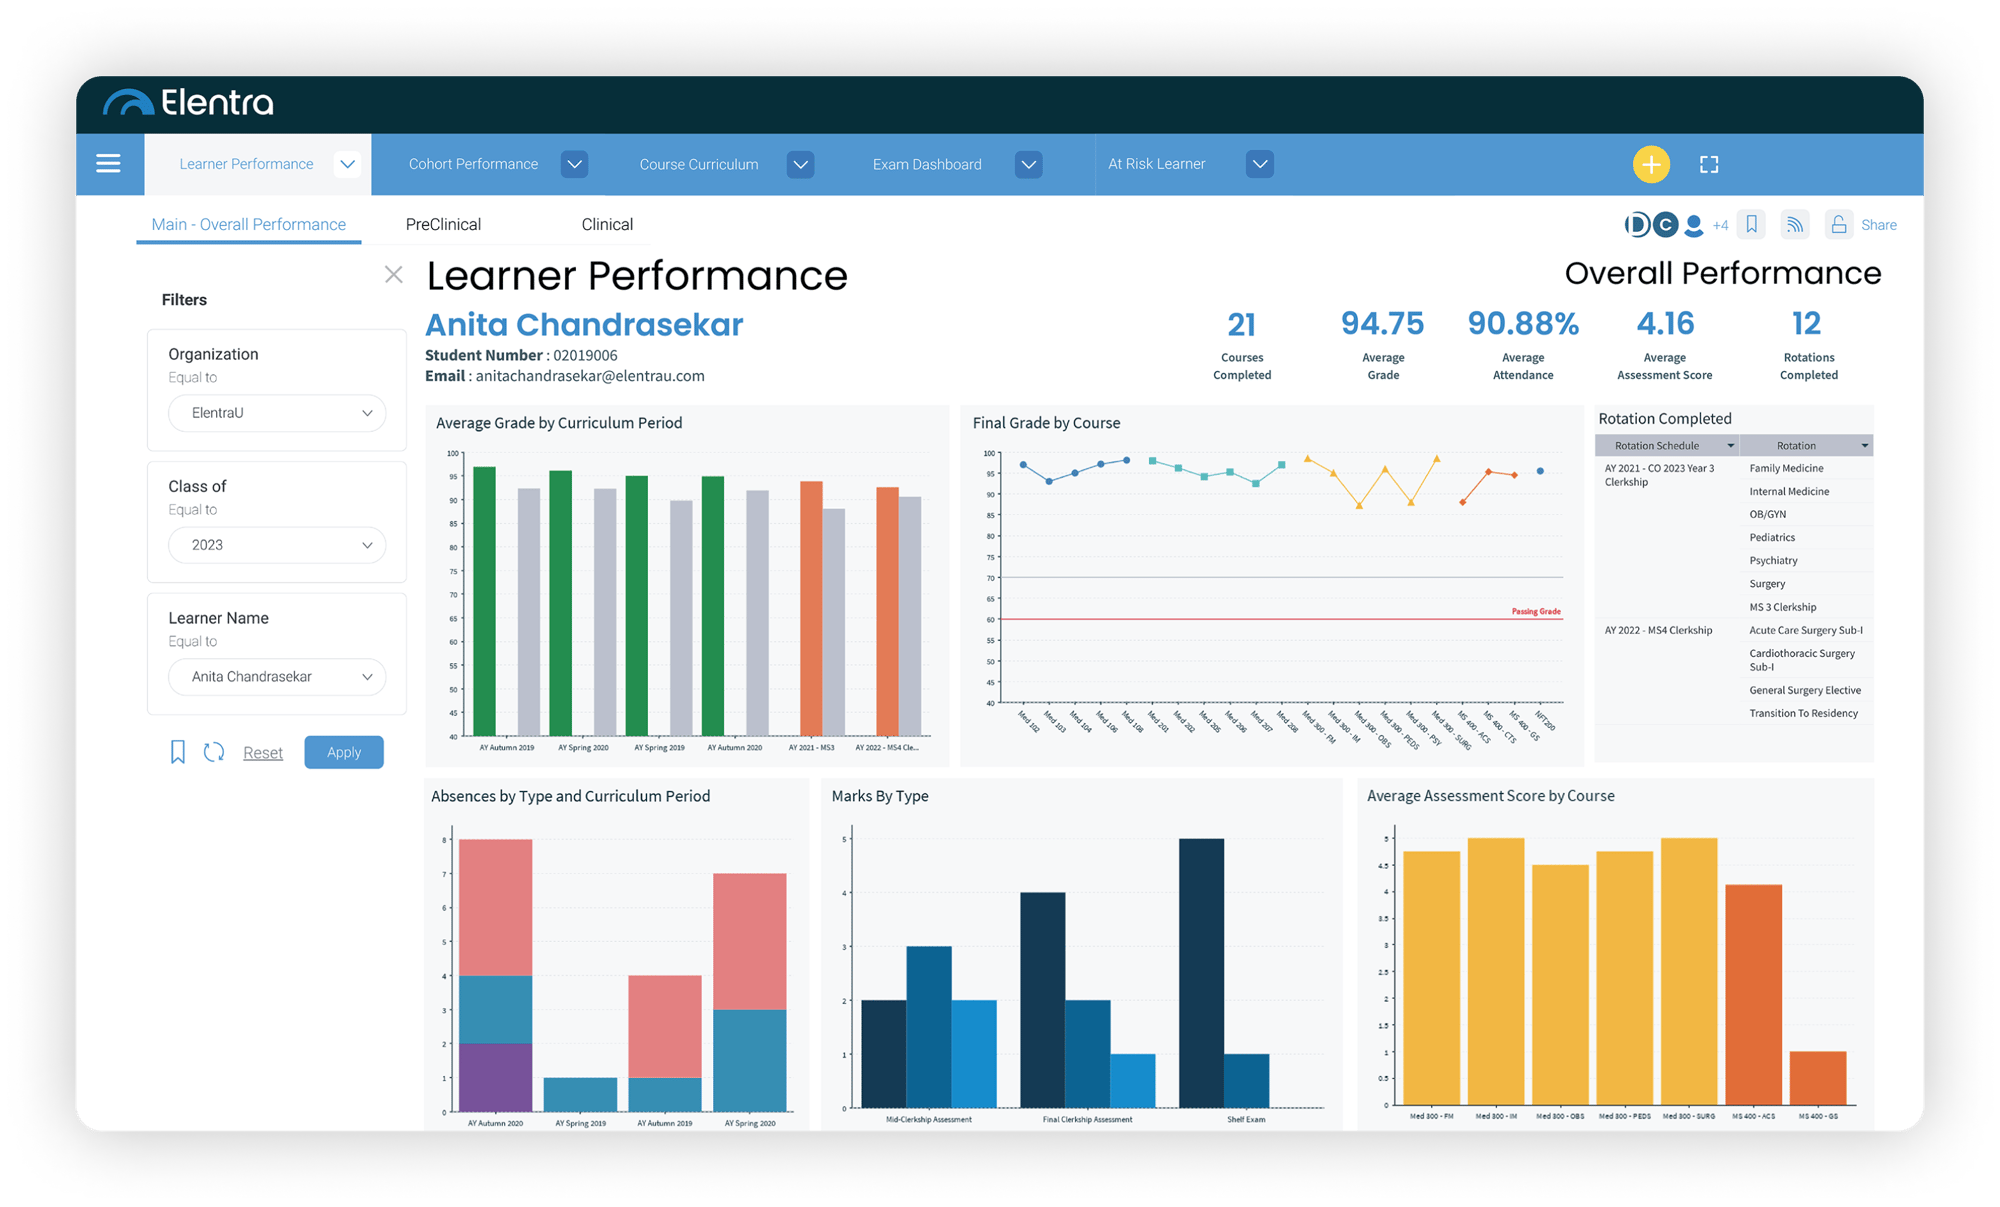This screenshot has height=1207, width=2000.
Task: Click the subscribe feed icon
Action: 1795,225
